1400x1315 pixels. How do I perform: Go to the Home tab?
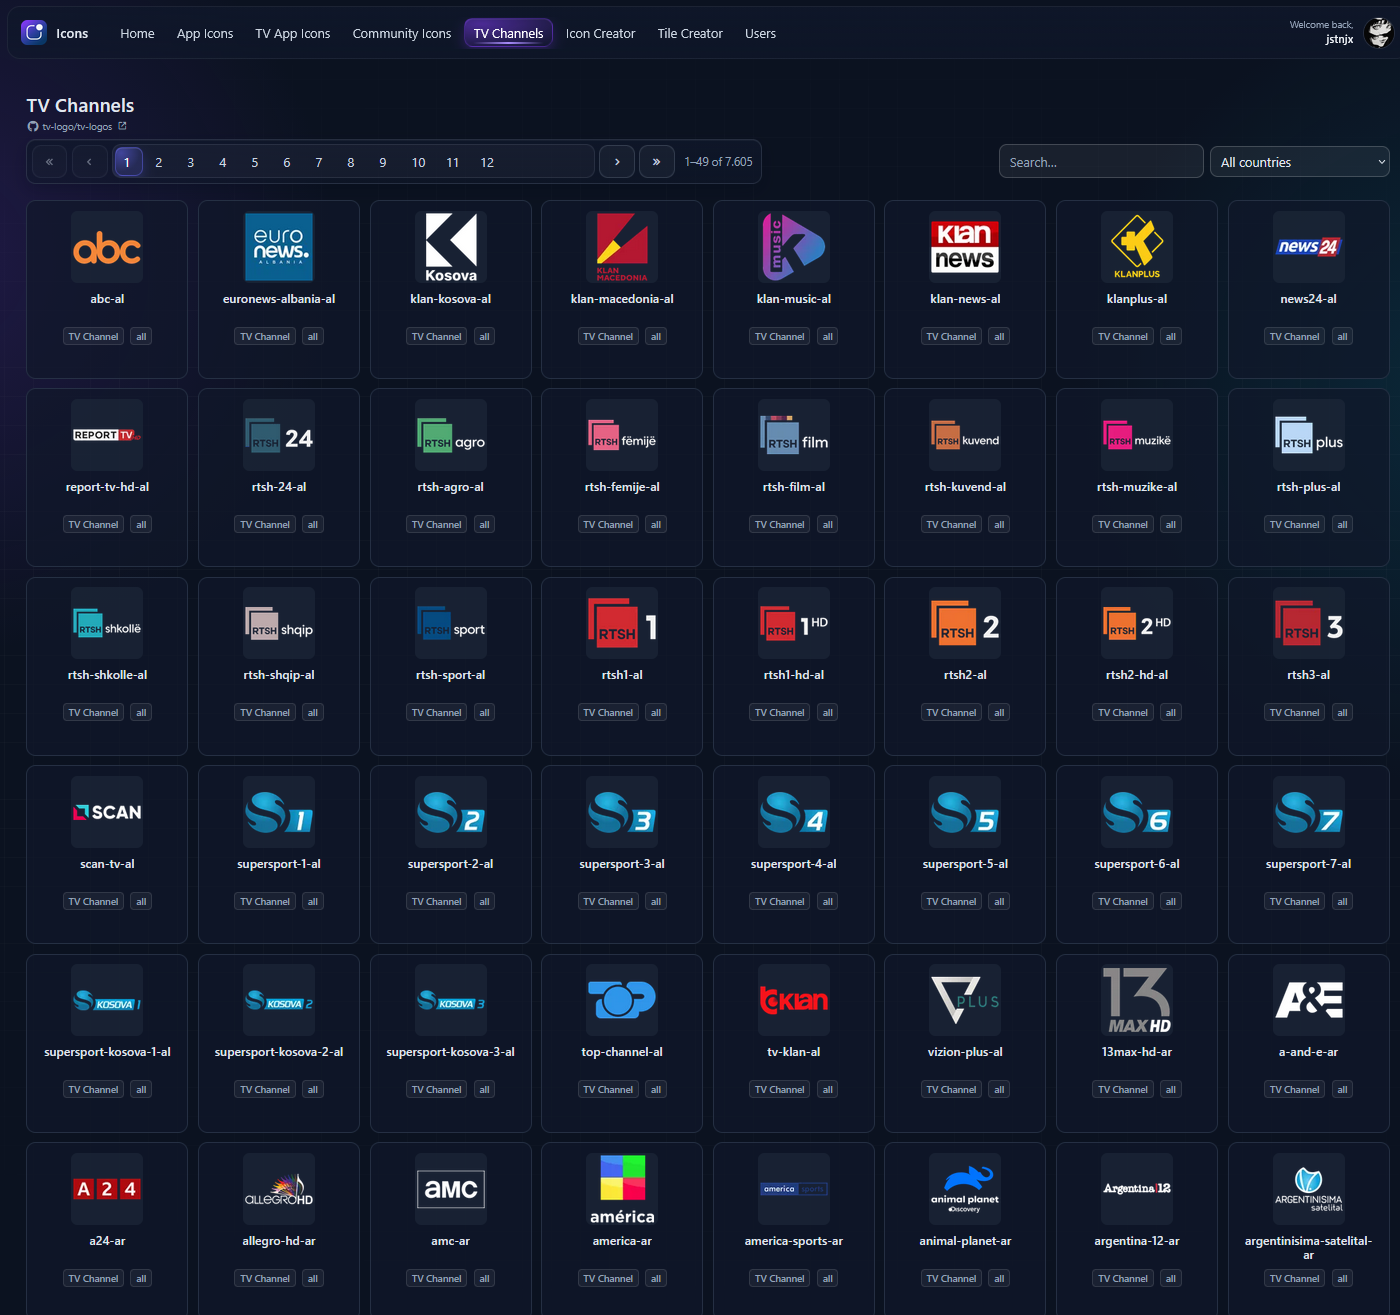click(137, 33)
